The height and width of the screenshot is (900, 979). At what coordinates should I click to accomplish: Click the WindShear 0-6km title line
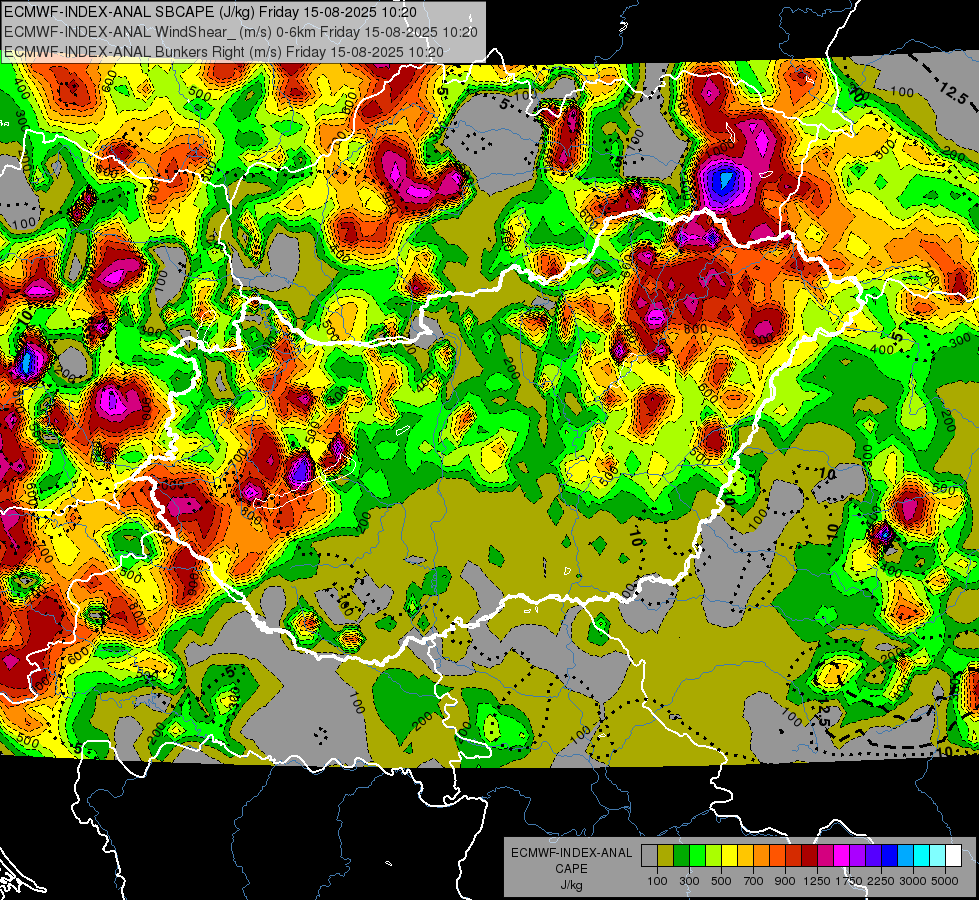pos(240,32)
